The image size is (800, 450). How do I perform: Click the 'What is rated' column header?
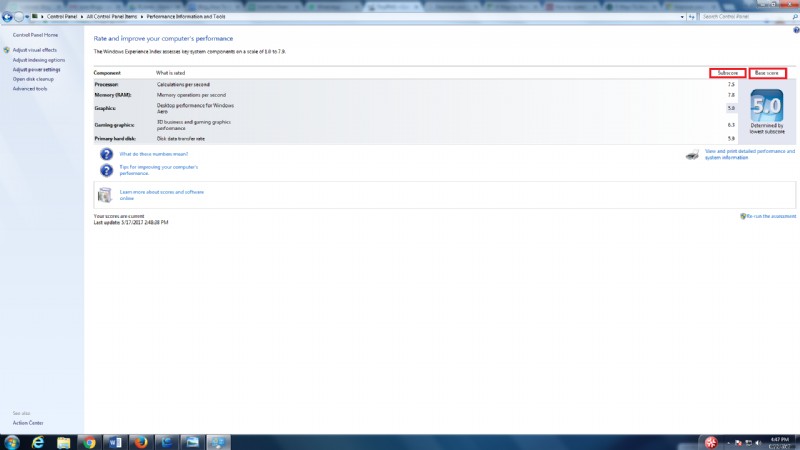170,73
